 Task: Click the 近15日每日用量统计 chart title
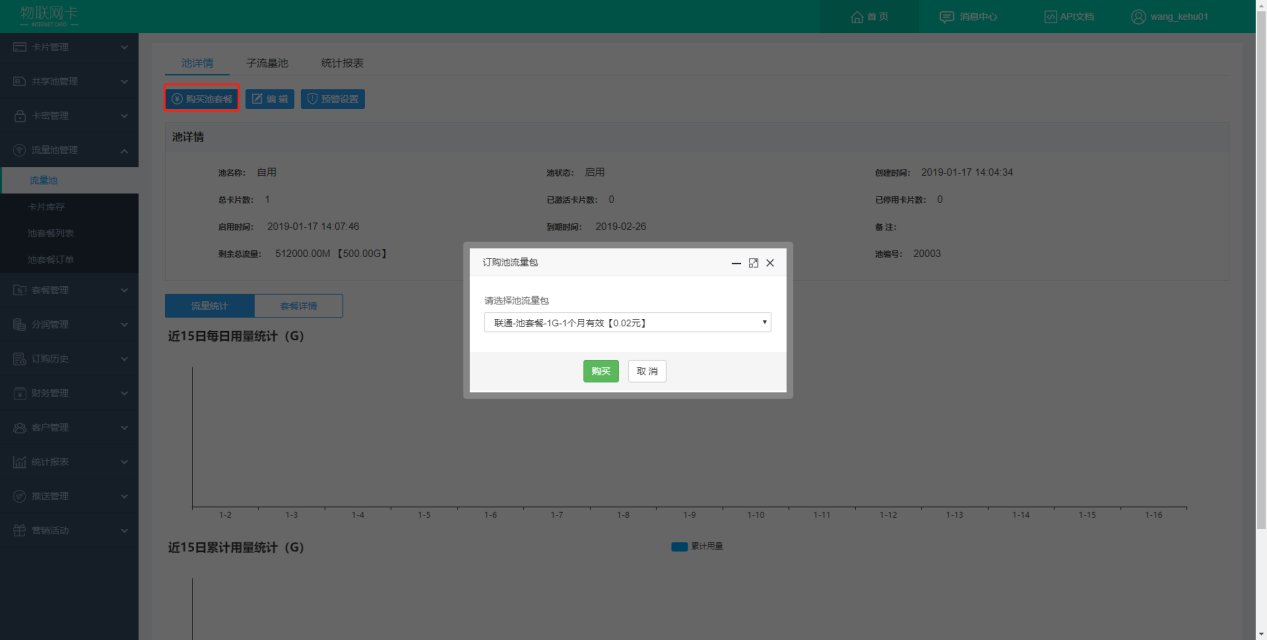(236, 336)
